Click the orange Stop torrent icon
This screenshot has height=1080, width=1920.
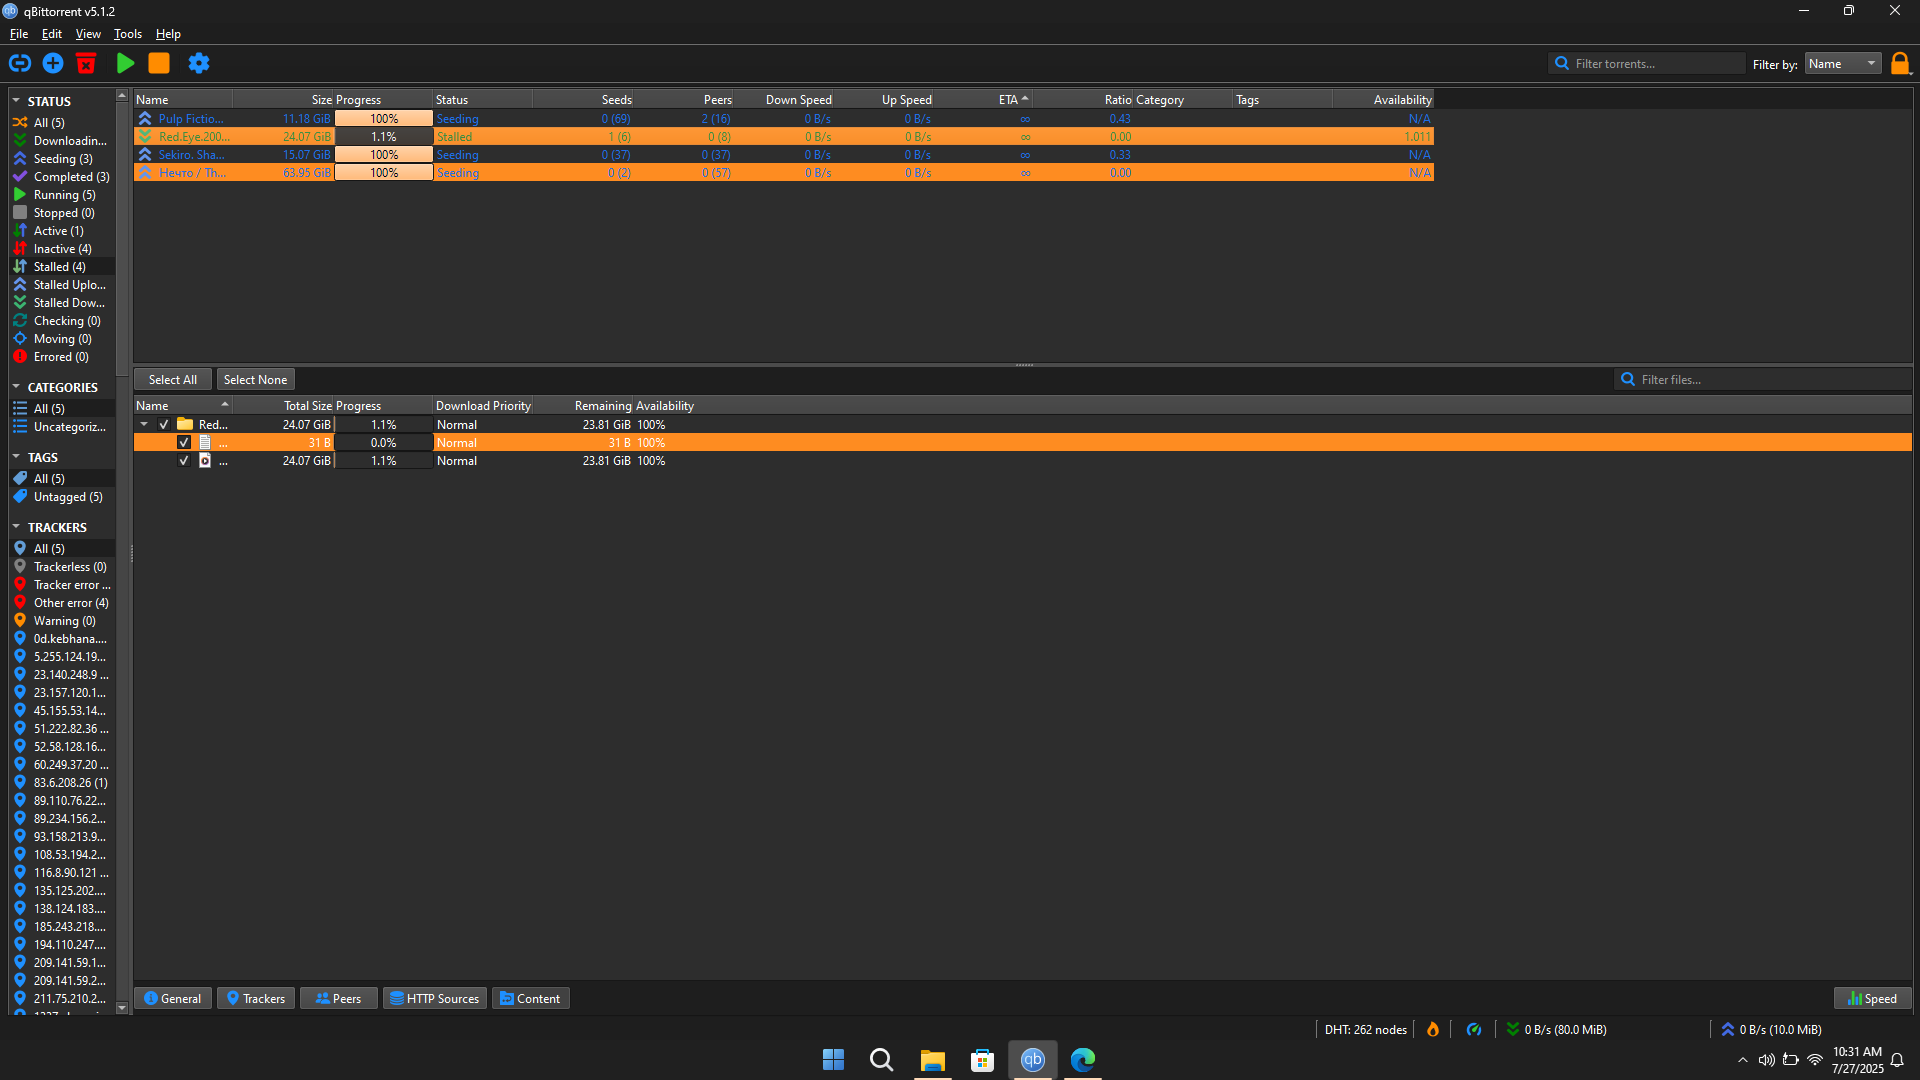[159, 63]
